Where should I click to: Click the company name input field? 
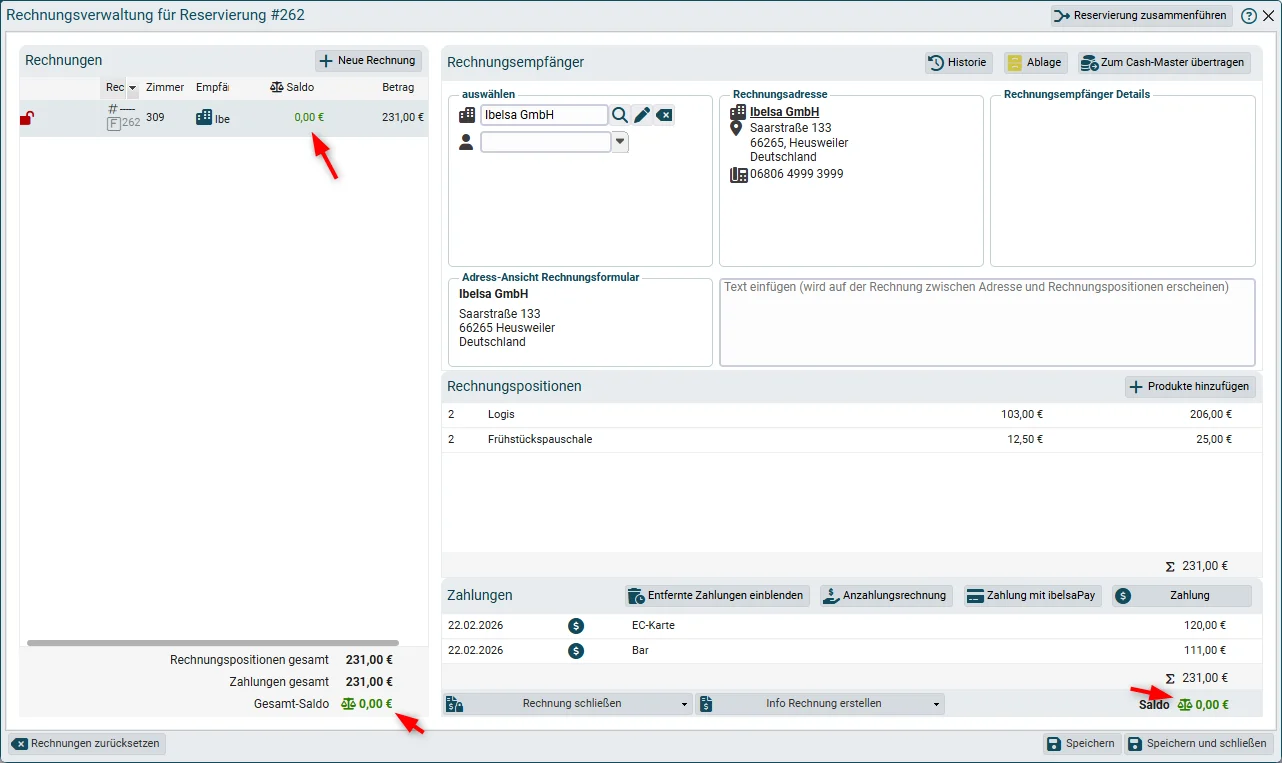coord(544,115)
